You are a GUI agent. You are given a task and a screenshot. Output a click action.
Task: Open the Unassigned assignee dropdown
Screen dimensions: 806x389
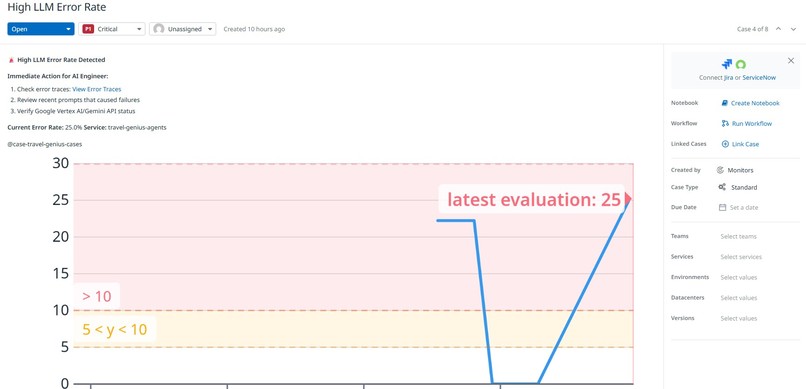(182, 29)
